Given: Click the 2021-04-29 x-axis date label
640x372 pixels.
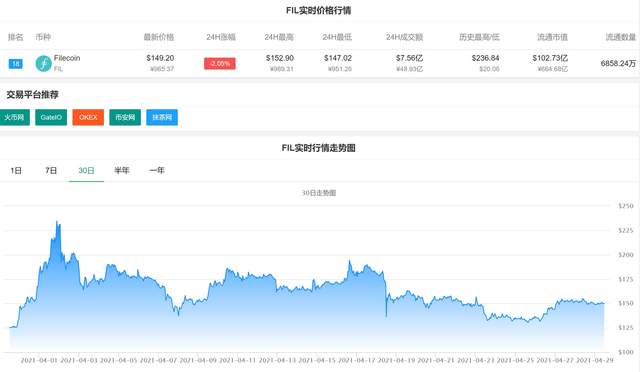Looking at the screenshot, I should 594,361.
